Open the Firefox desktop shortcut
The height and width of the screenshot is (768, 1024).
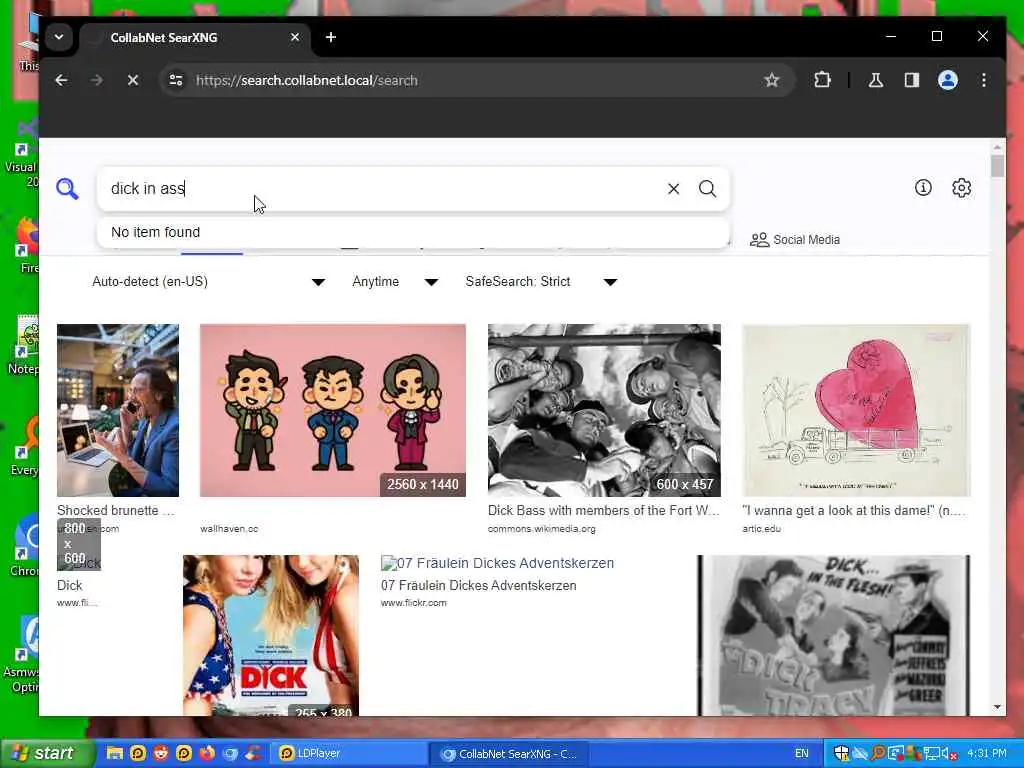(x=26, y=245)
